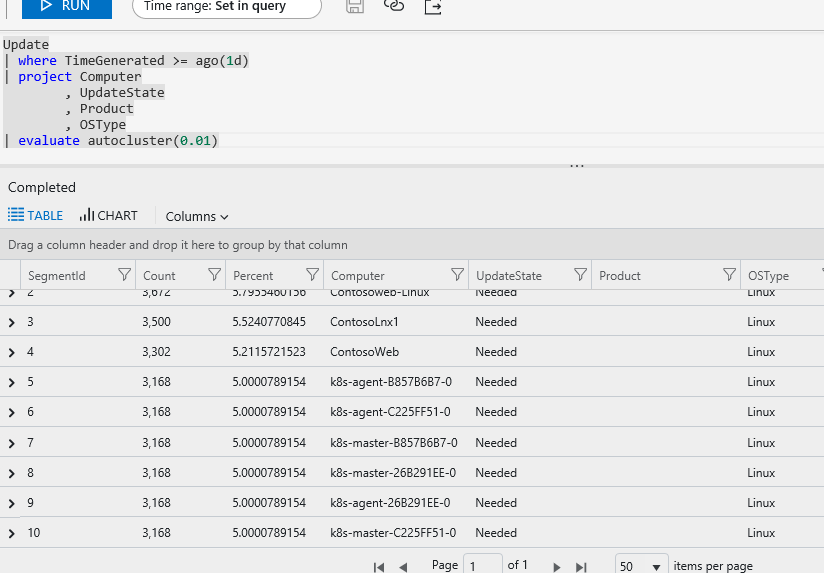Select k8s-agent-B857B6B7-0 cell
824x573 pixels.
point(391,382)
